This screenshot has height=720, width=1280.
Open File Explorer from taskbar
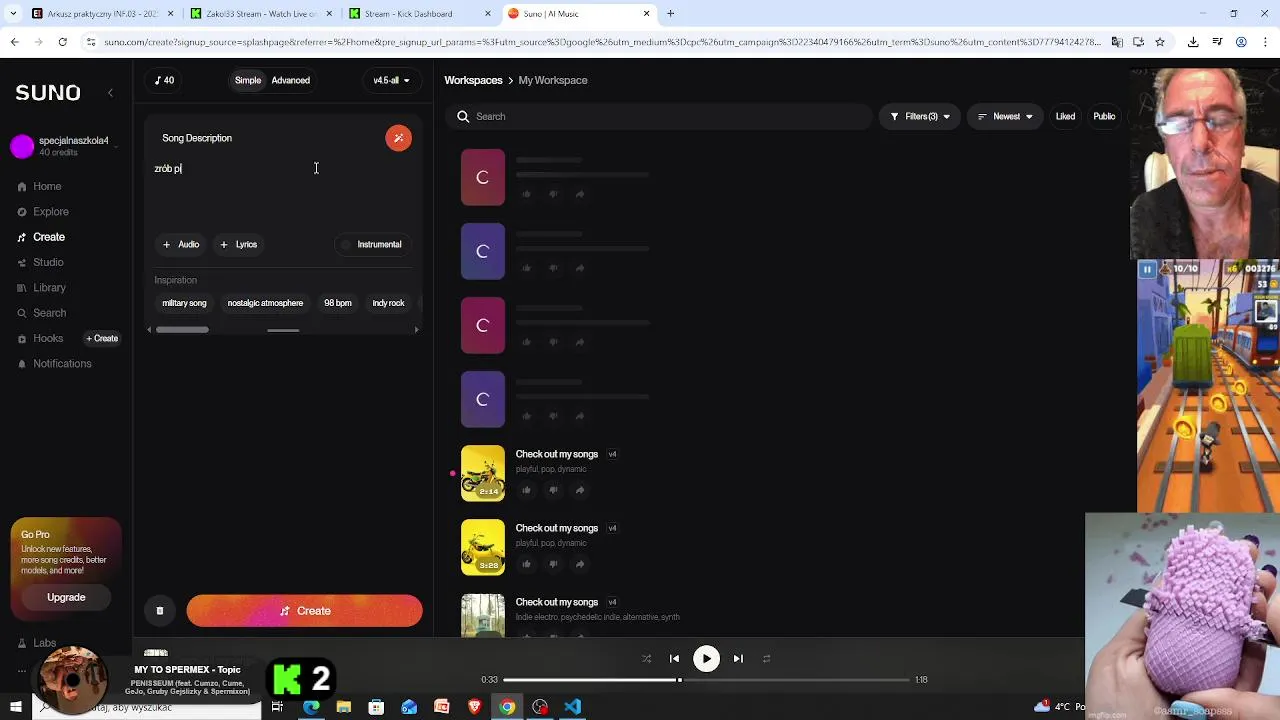click(x=343, y=707)
